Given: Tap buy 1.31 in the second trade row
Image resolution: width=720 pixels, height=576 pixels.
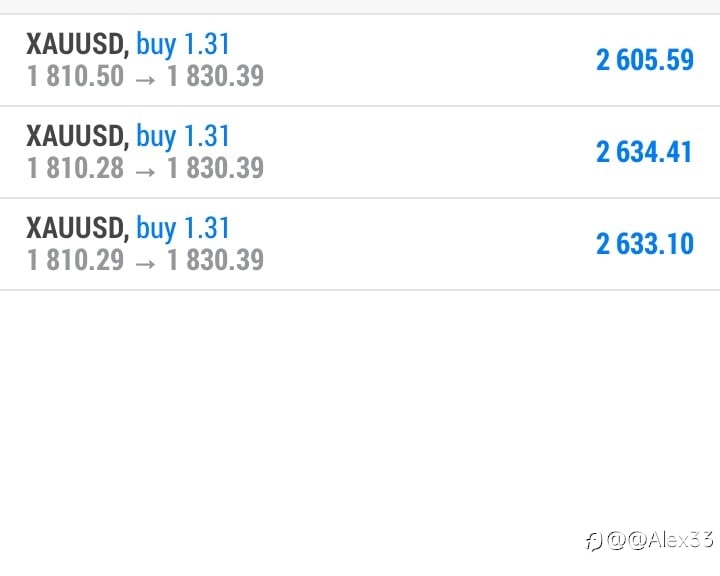Looking at the screenshot, I should (x=183, y=137).
